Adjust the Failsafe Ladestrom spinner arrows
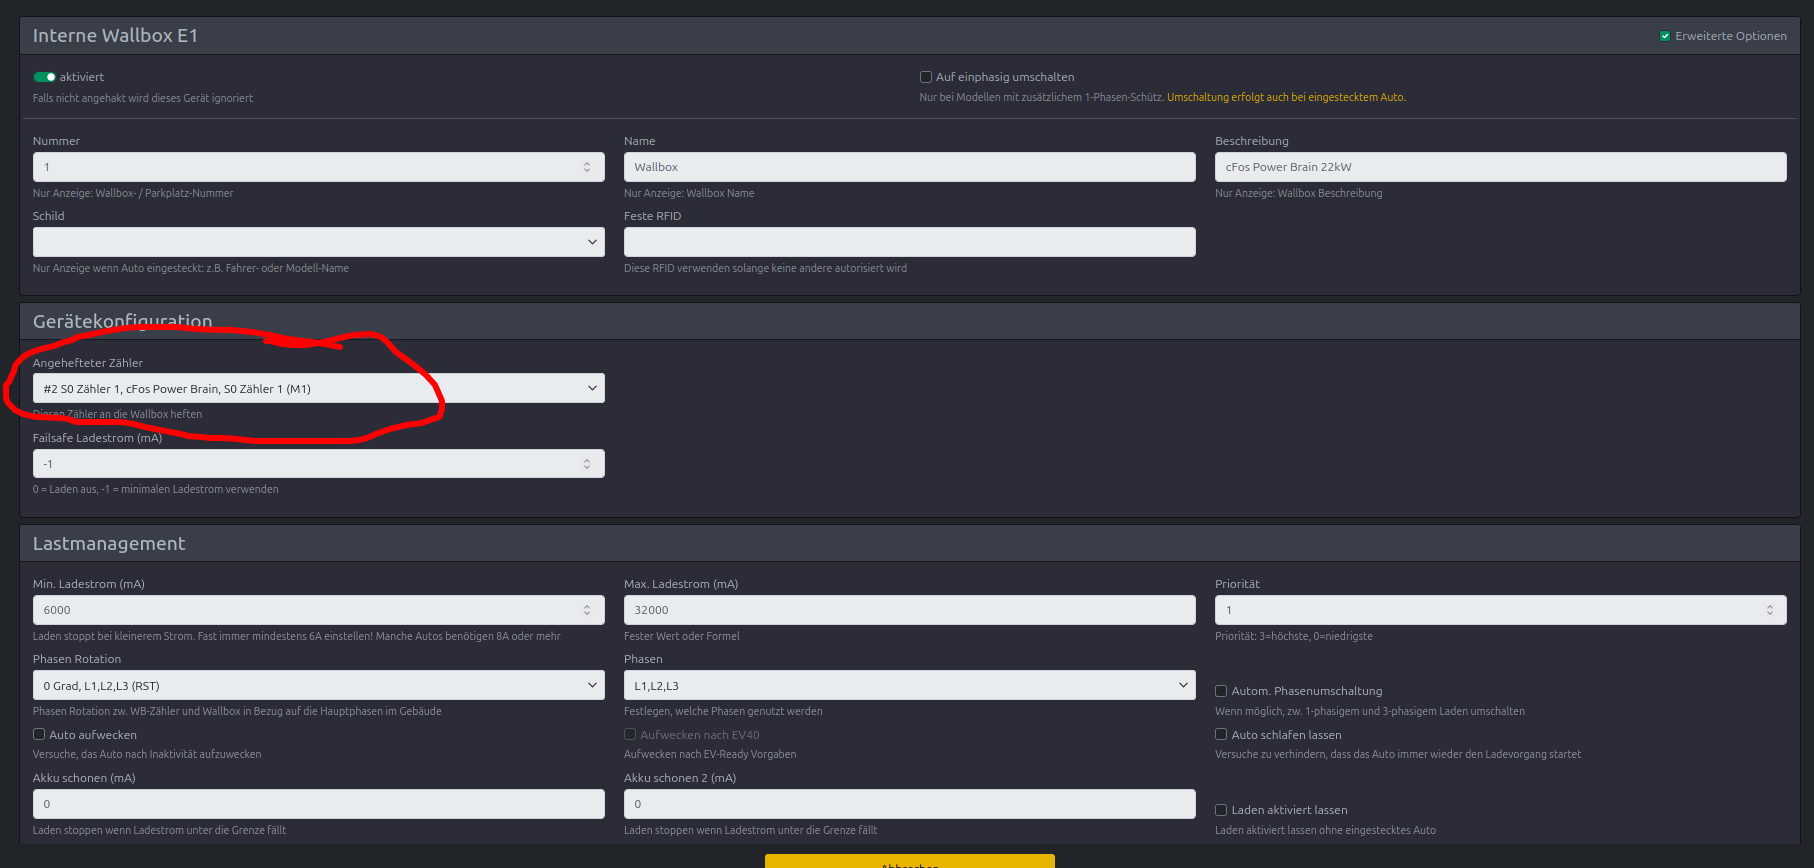The image size is (1814, 868). tap(587, 464)
